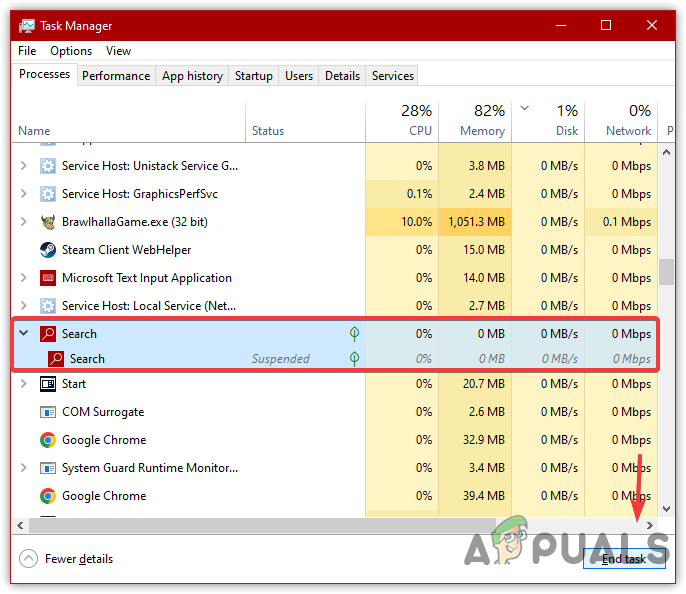Expand the BrawlhallaGame.exe process group
Viewport: 686px width, 594px height.
[24, 222]
